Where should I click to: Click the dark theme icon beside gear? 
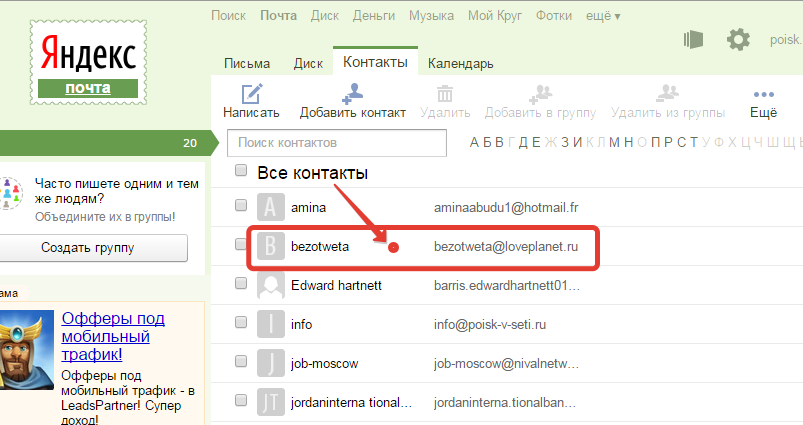(x=693, y=39)
